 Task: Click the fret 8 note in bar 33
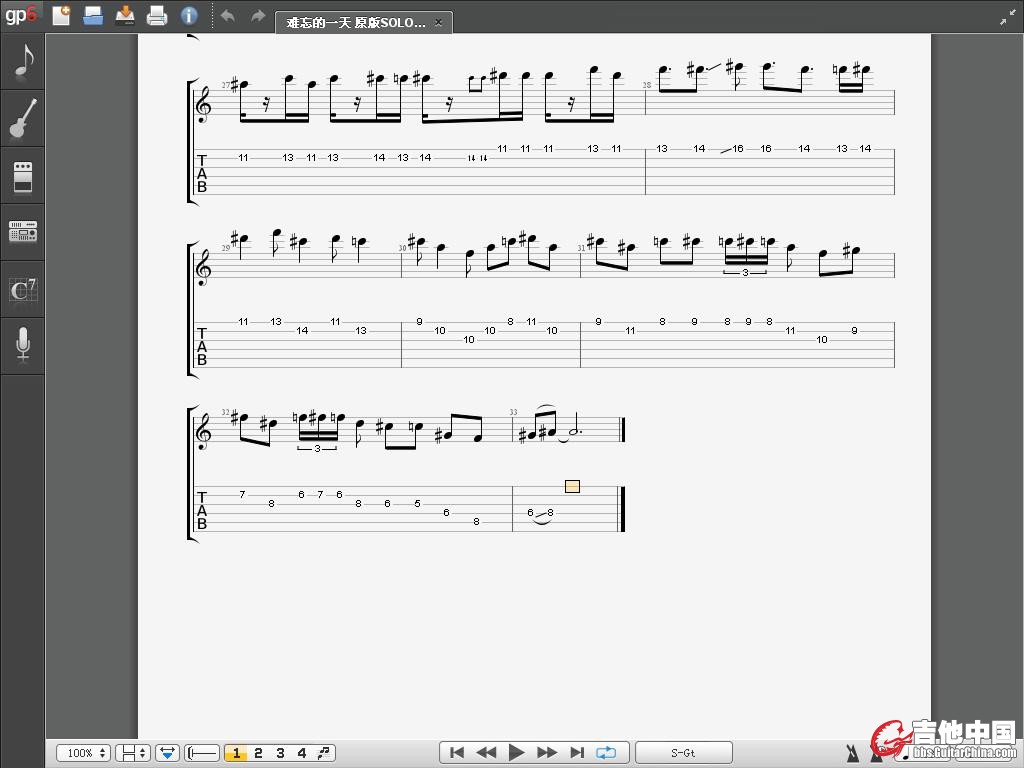(550, 513)
